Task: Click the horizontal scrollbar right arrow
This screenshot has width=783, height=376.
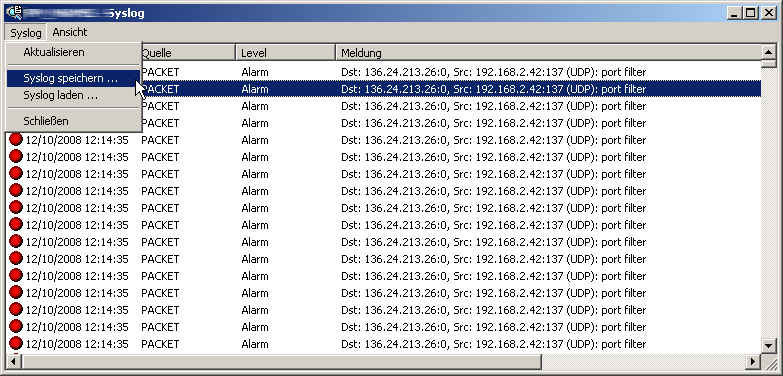Action: click(754, 361)
